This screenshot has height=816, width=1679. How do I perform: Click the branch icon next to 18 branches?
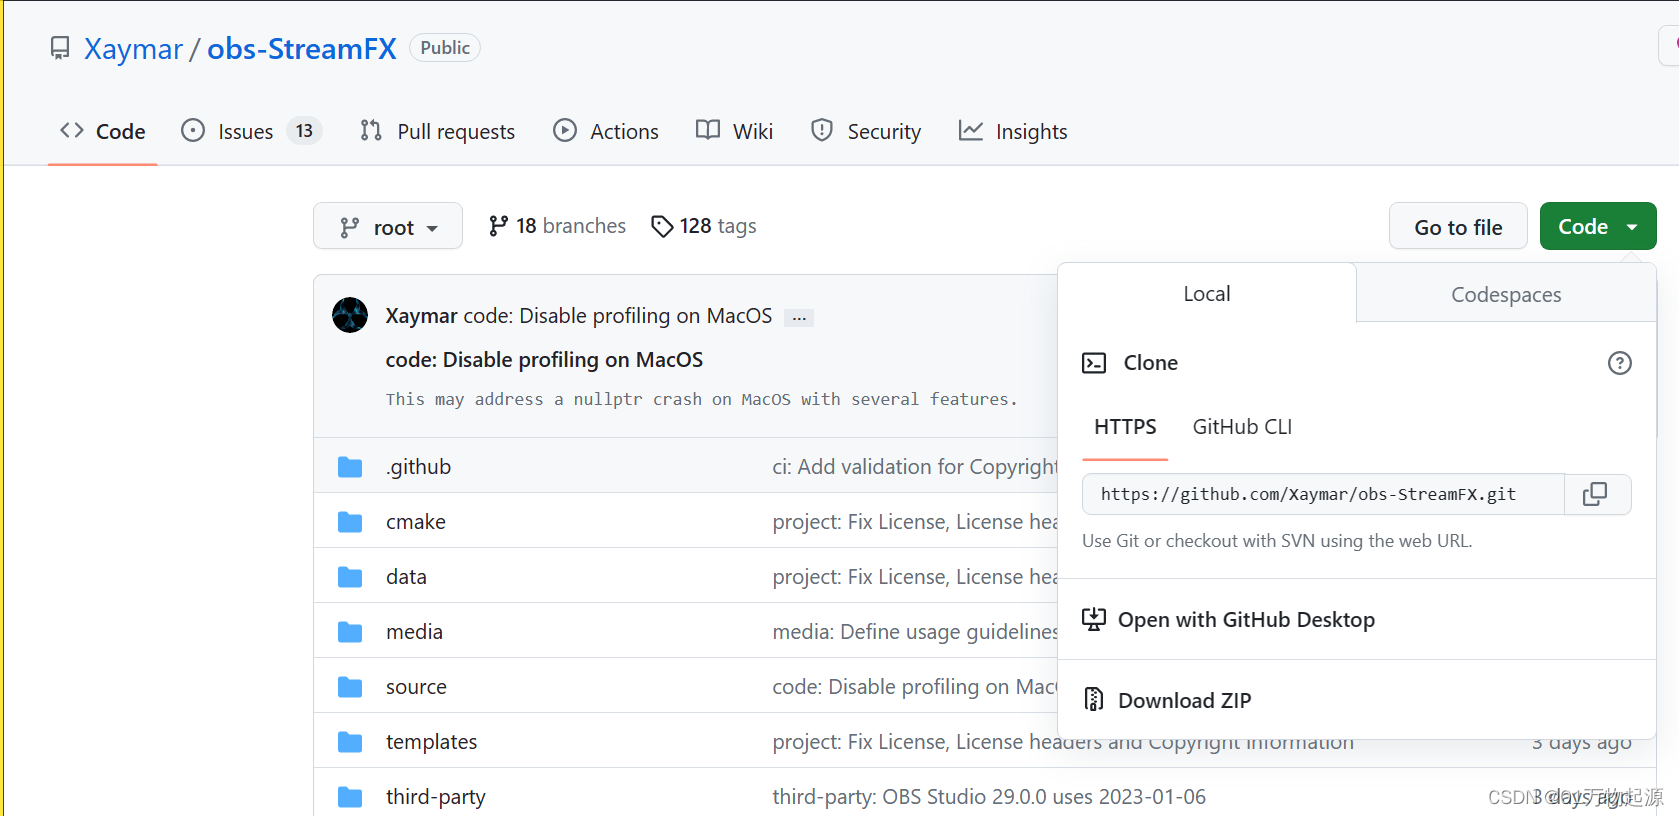(x=498, y=227)
